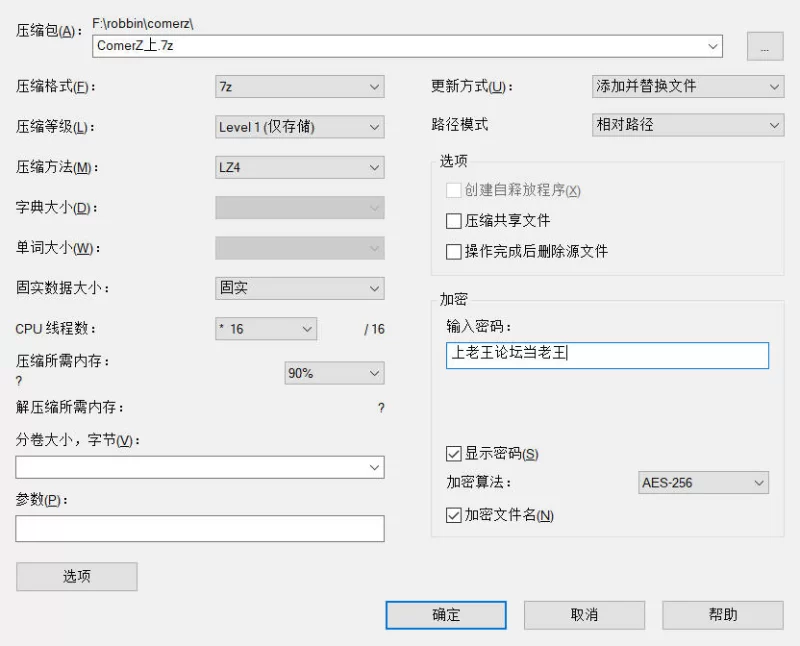Open the 加密算法 dropdown showing AES-256
The image size is (800, 646).
(703, 483)
